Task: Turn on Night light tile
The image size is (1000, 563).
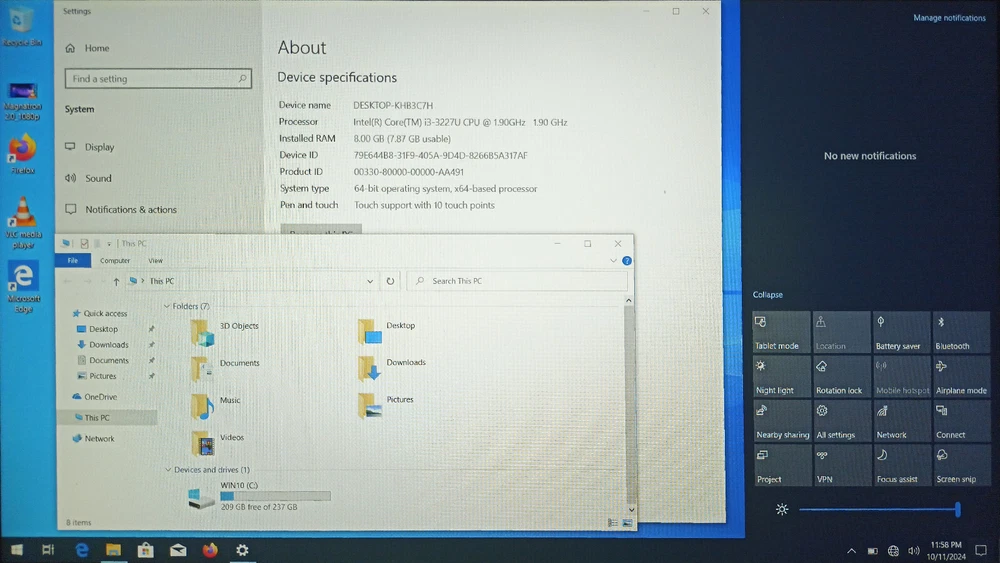Action: 781,377
